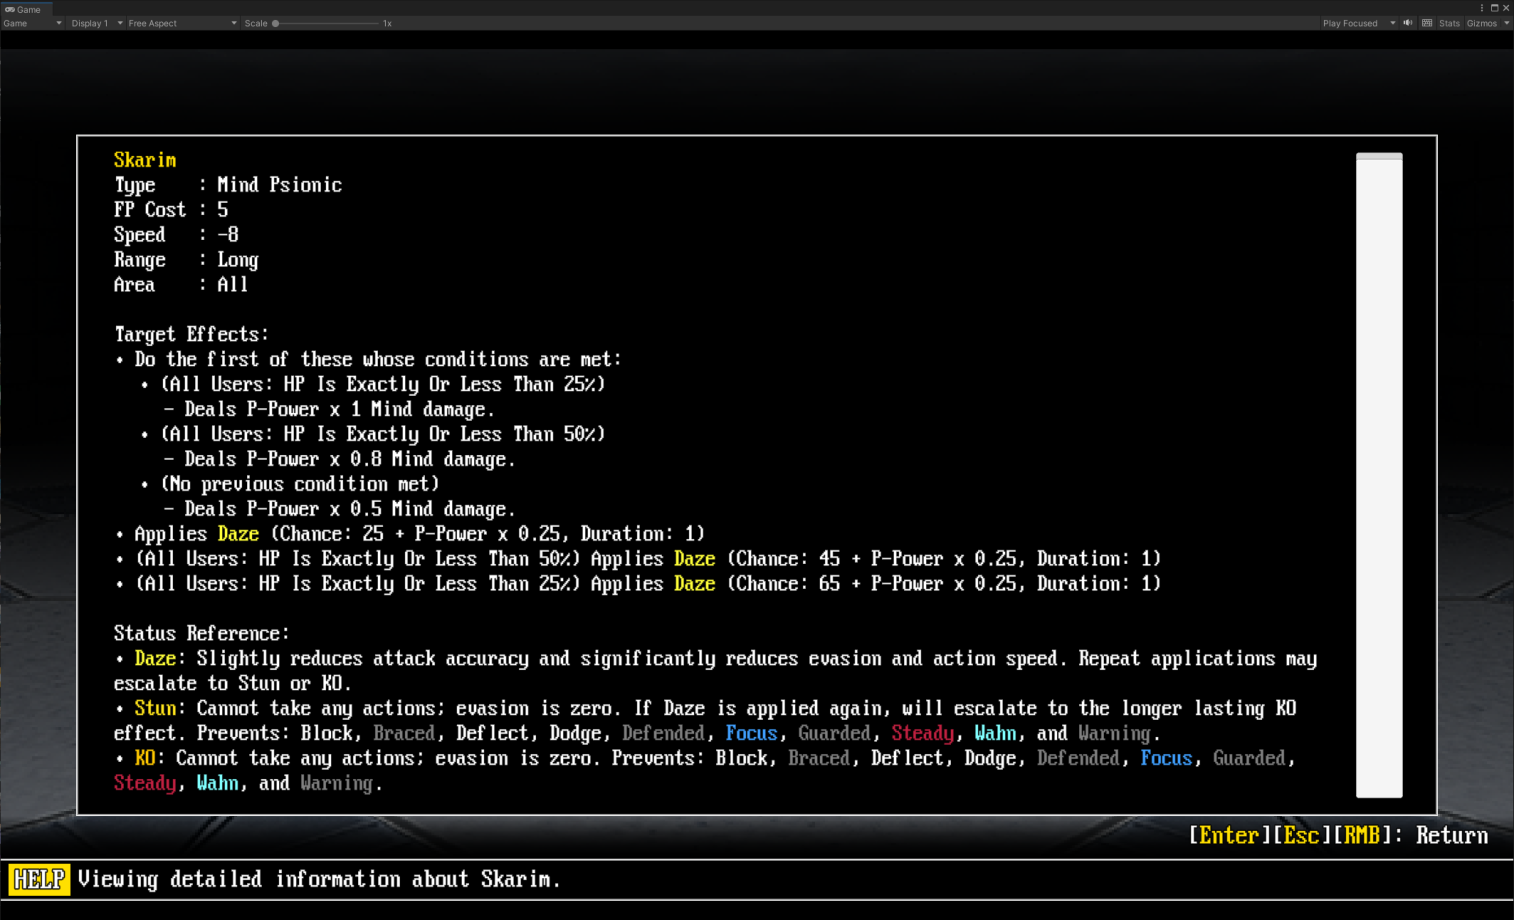Open the Display 1 dropdown
1514x920 pixels.
pos(96,23)
